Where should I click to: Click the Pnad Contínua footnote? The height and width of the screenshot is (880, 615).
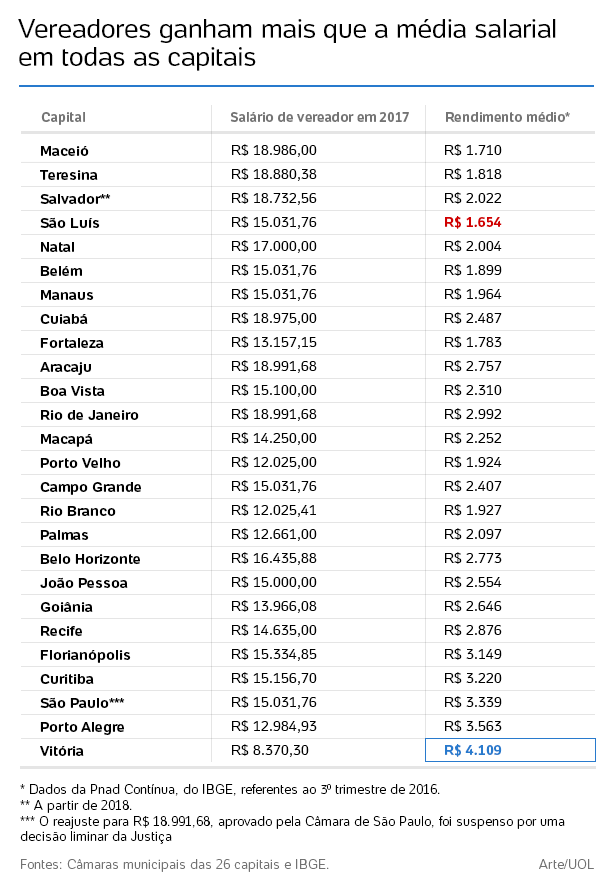(x=229, y=789)
